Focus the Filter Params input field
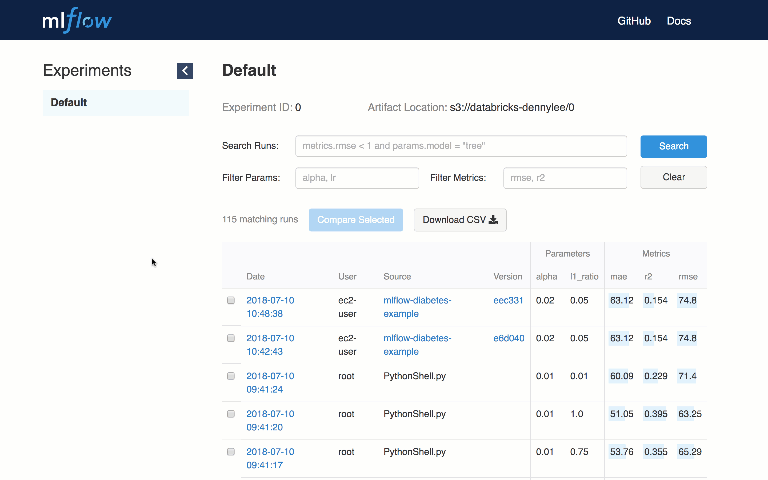768x480 pixels. (x=357, y=178)
